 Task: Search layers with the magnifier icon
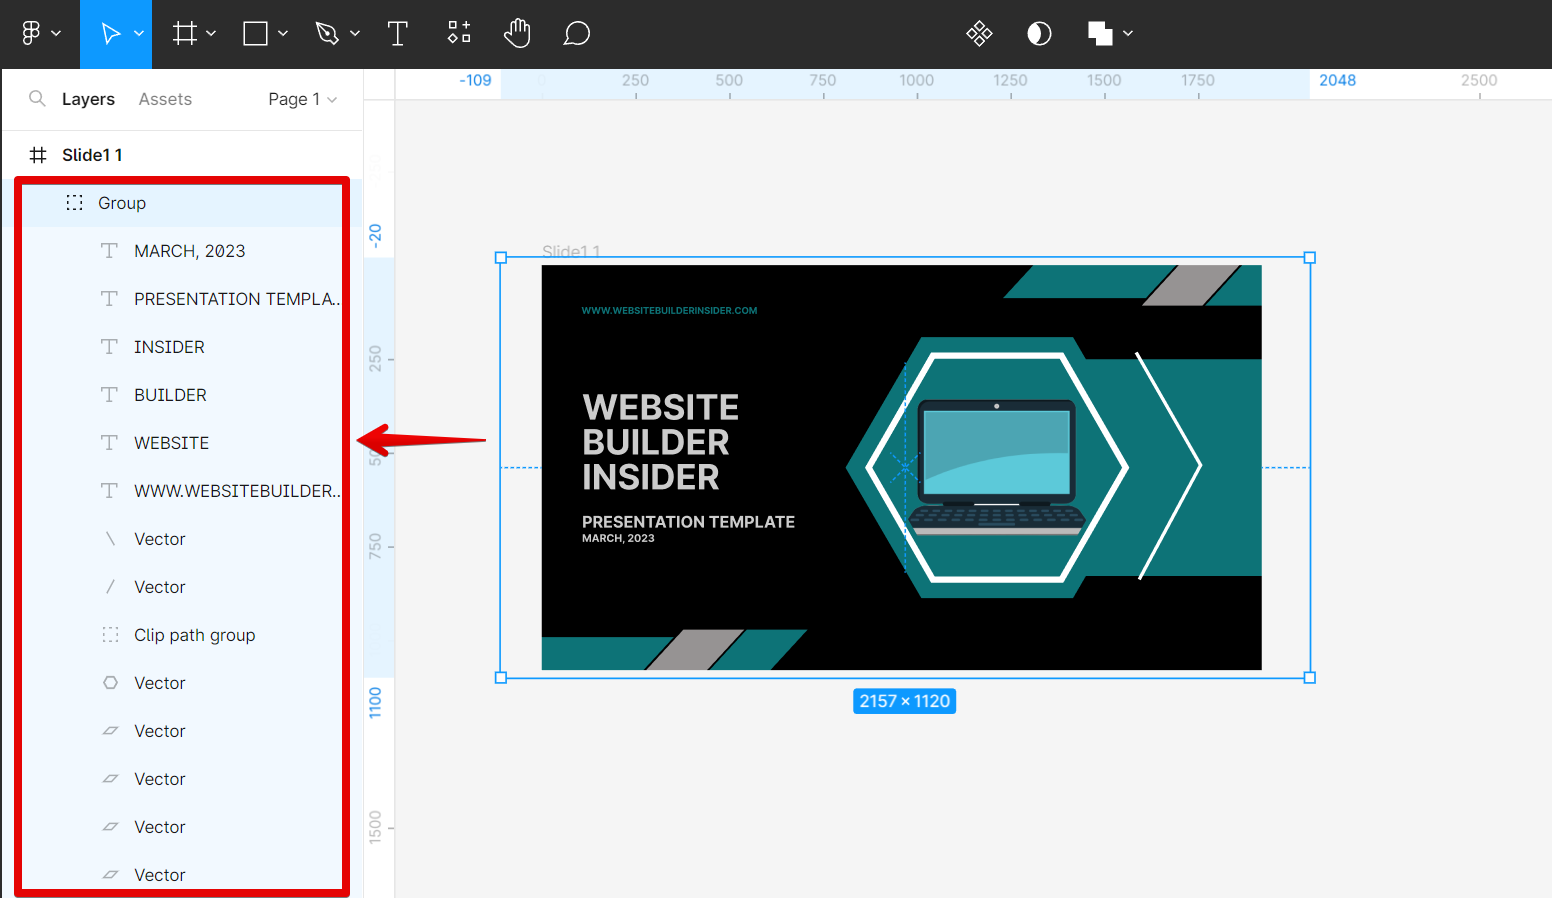(37, 99)
